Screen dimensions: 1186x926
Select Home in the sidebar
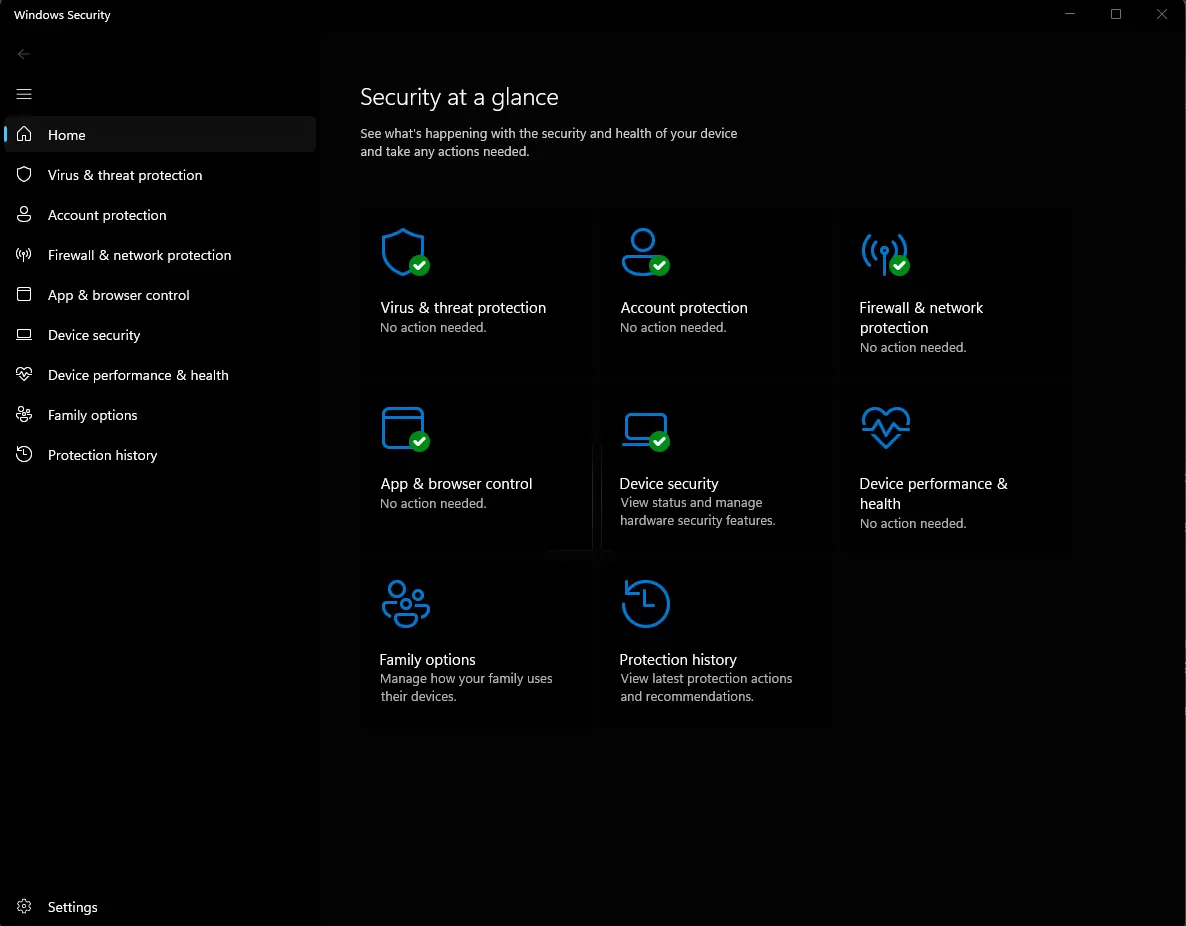(160, 135)
